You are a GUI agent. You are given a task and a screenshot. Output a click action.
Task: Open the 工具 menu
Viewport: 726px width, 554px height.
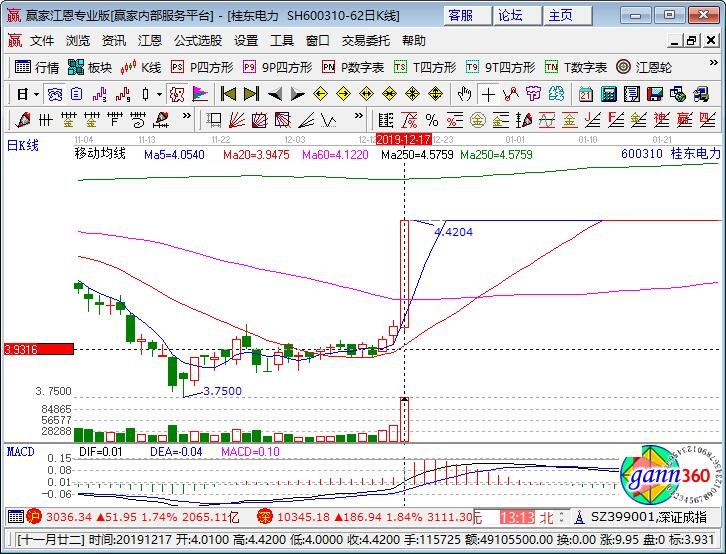pyautogui.click(x=282, y=41)
